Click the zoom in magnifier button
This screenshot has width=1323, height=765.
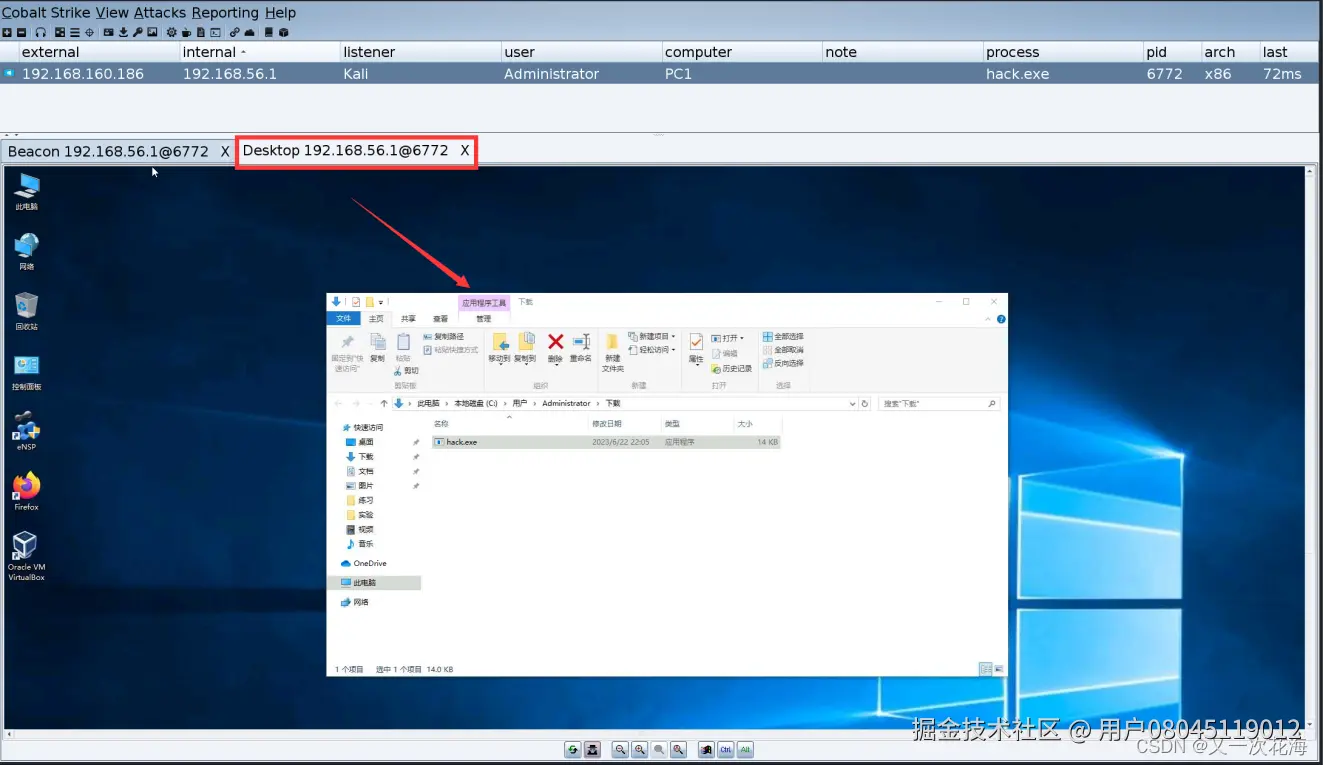[x=640, y=749]
